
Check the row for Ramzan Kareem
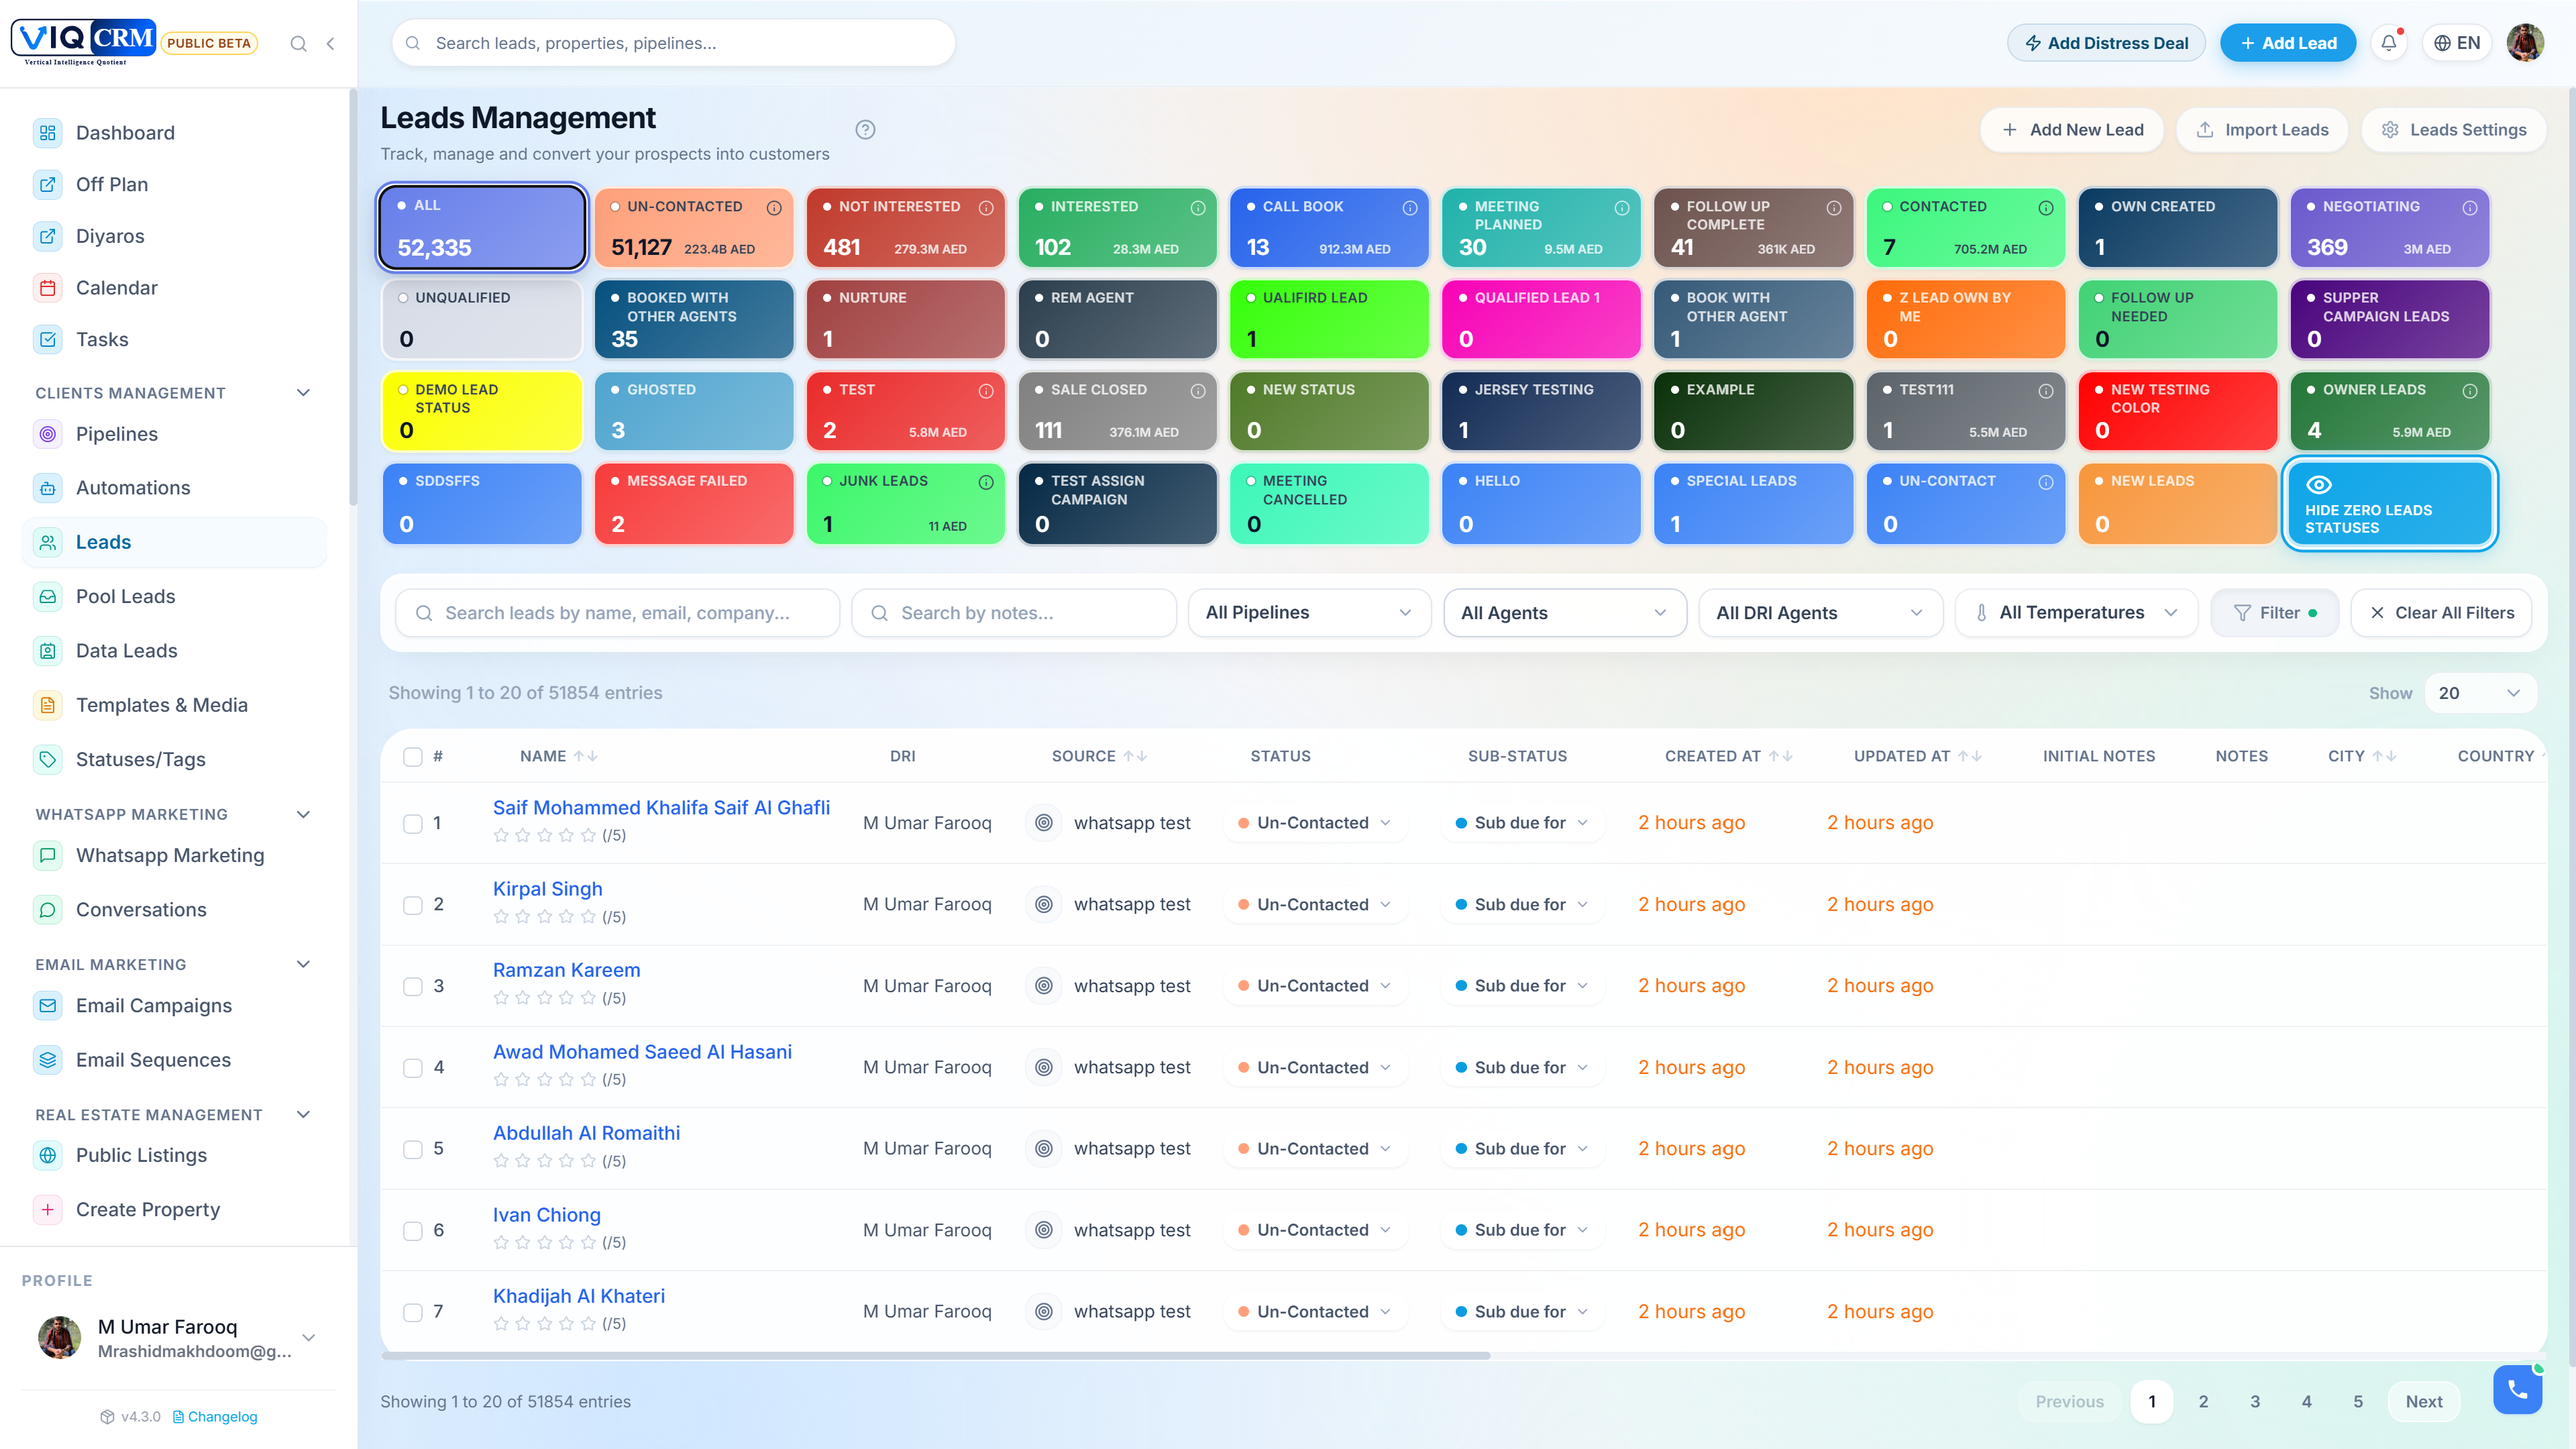pos(413,986)
